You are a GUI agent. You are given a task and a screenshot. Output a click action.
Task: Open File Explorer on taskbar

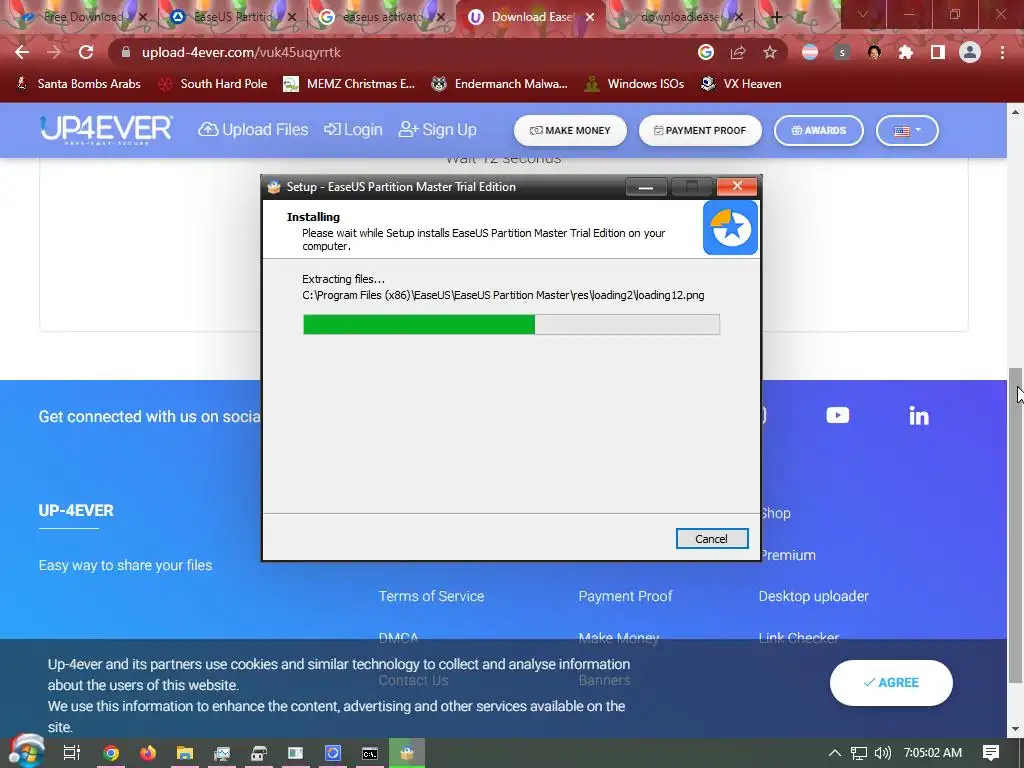pos(185,753)
